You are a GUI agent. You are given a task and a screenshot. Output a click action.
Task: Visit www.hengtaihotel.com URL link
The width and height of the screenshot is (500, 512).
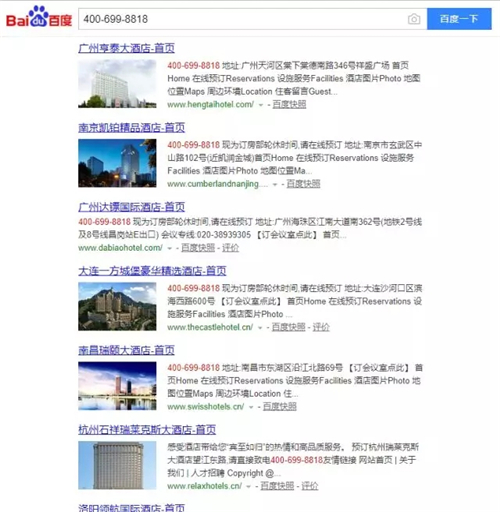[x=211, y=105]
